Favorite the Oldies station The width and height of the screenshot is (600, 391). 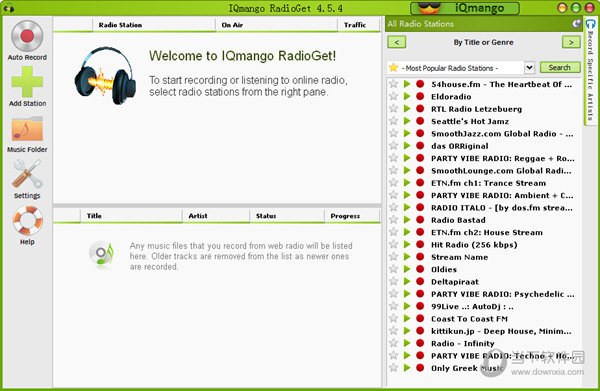coord(393,269)
